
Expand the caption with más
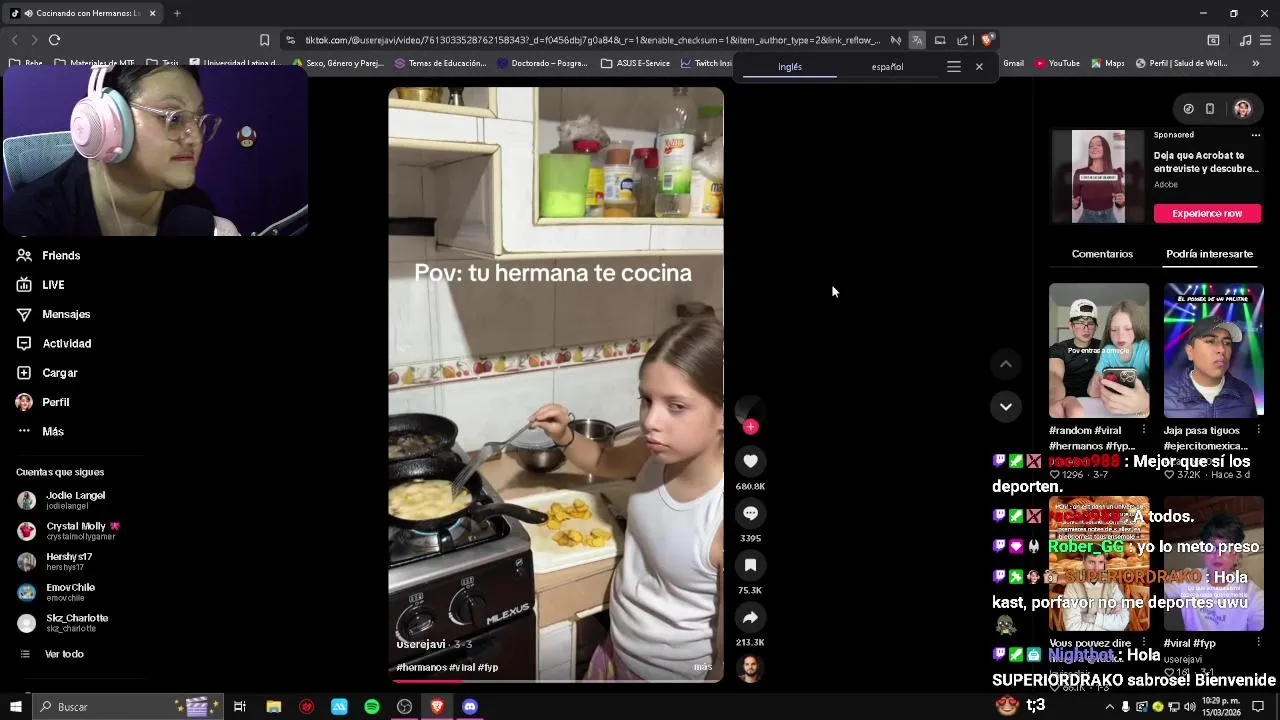coord(703,667)
